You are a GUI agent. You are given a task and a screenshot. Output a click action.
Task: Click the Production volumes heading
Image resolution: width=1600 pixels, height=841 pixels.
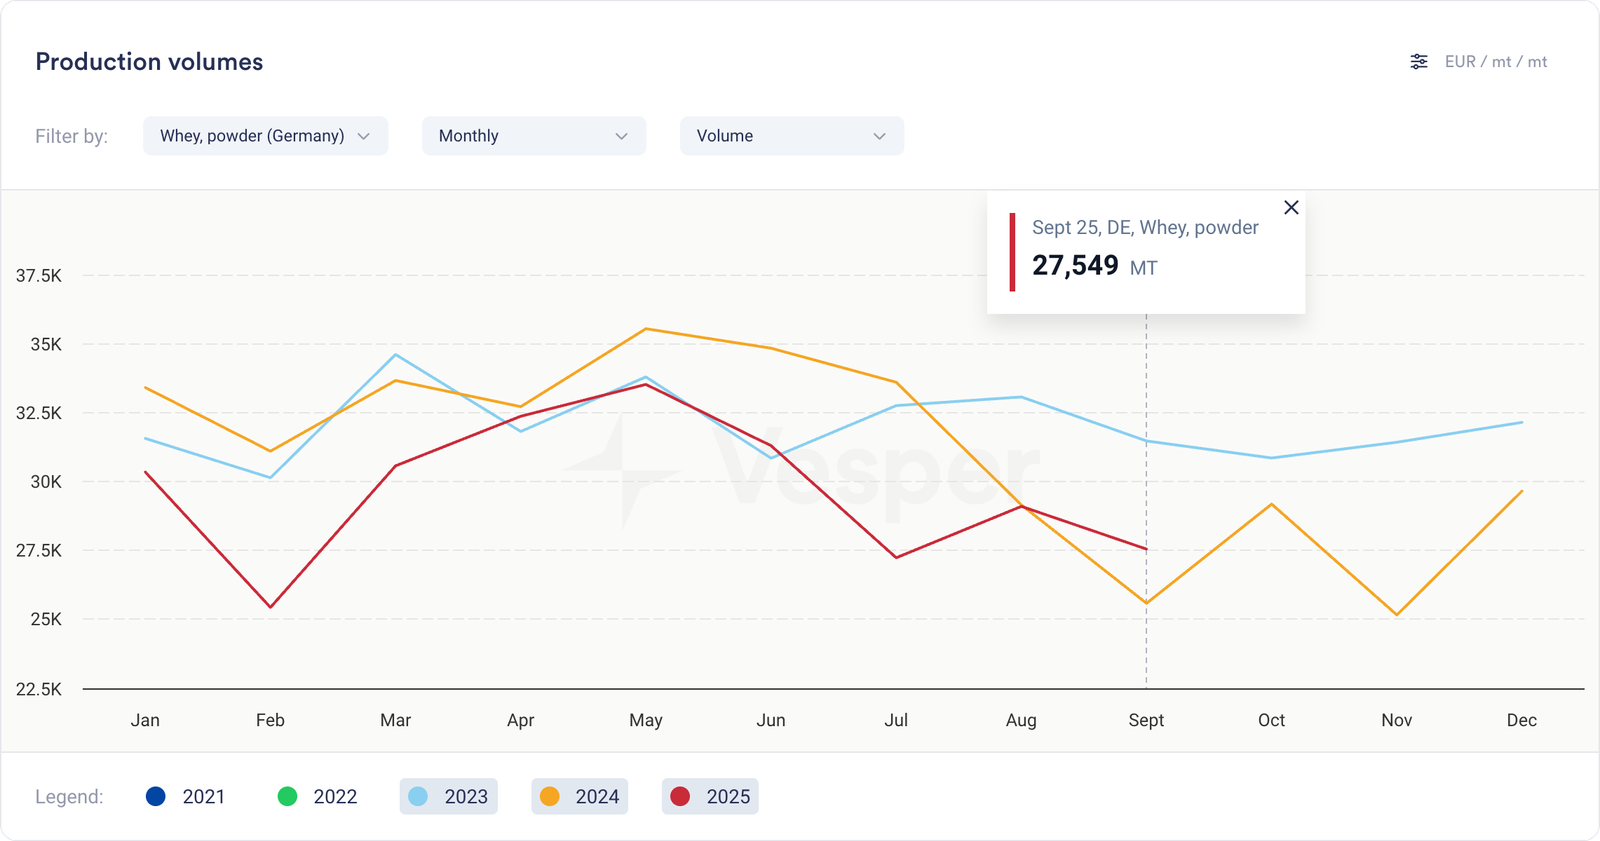click(149, 62)
